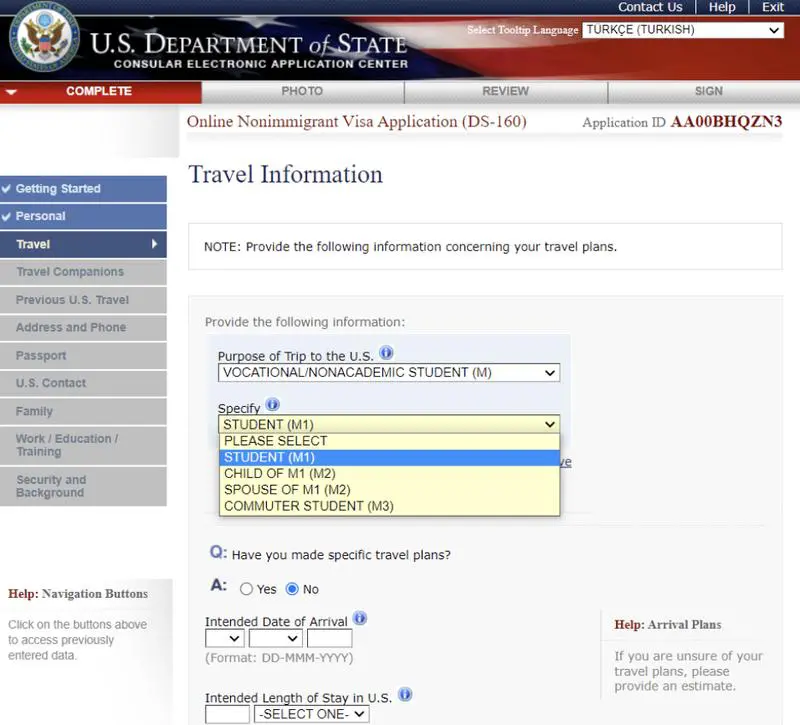Select Yes for specific travel plans

tap(247, 589)
